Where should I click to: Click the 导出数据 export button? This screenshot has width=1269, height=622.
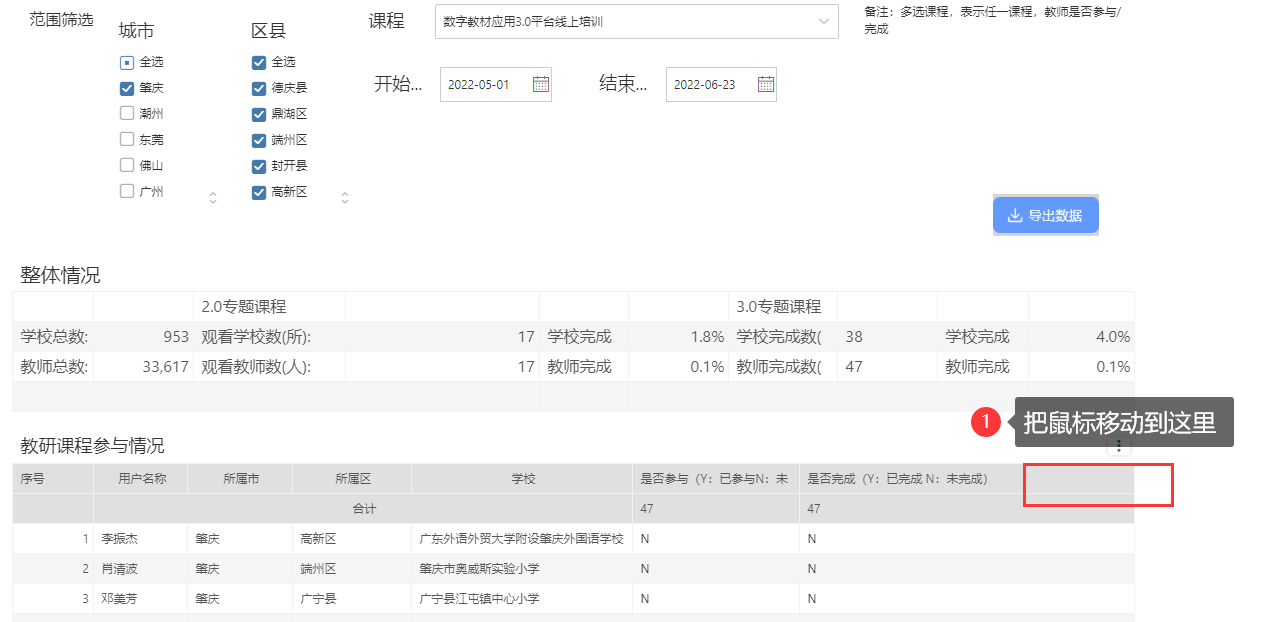click(x=1045, y=214)
